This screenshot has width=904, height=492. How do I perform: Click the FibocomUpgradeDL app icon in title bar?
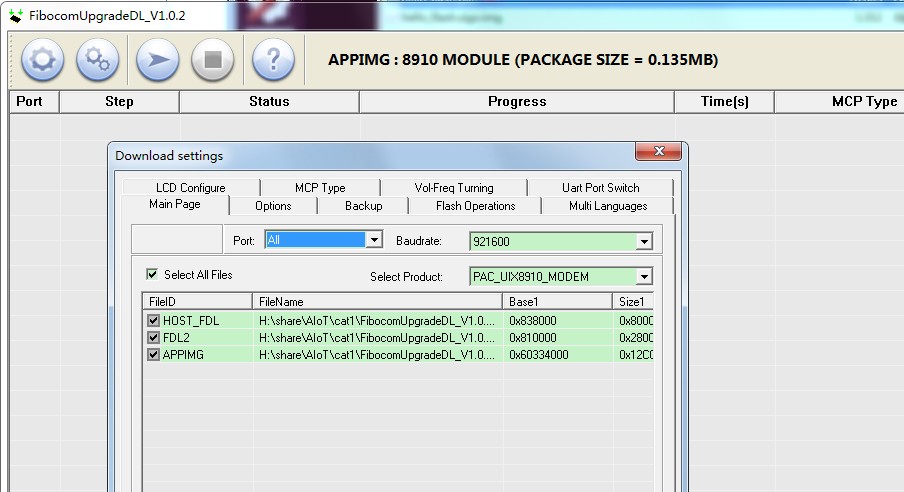click(x=16, y=16)
